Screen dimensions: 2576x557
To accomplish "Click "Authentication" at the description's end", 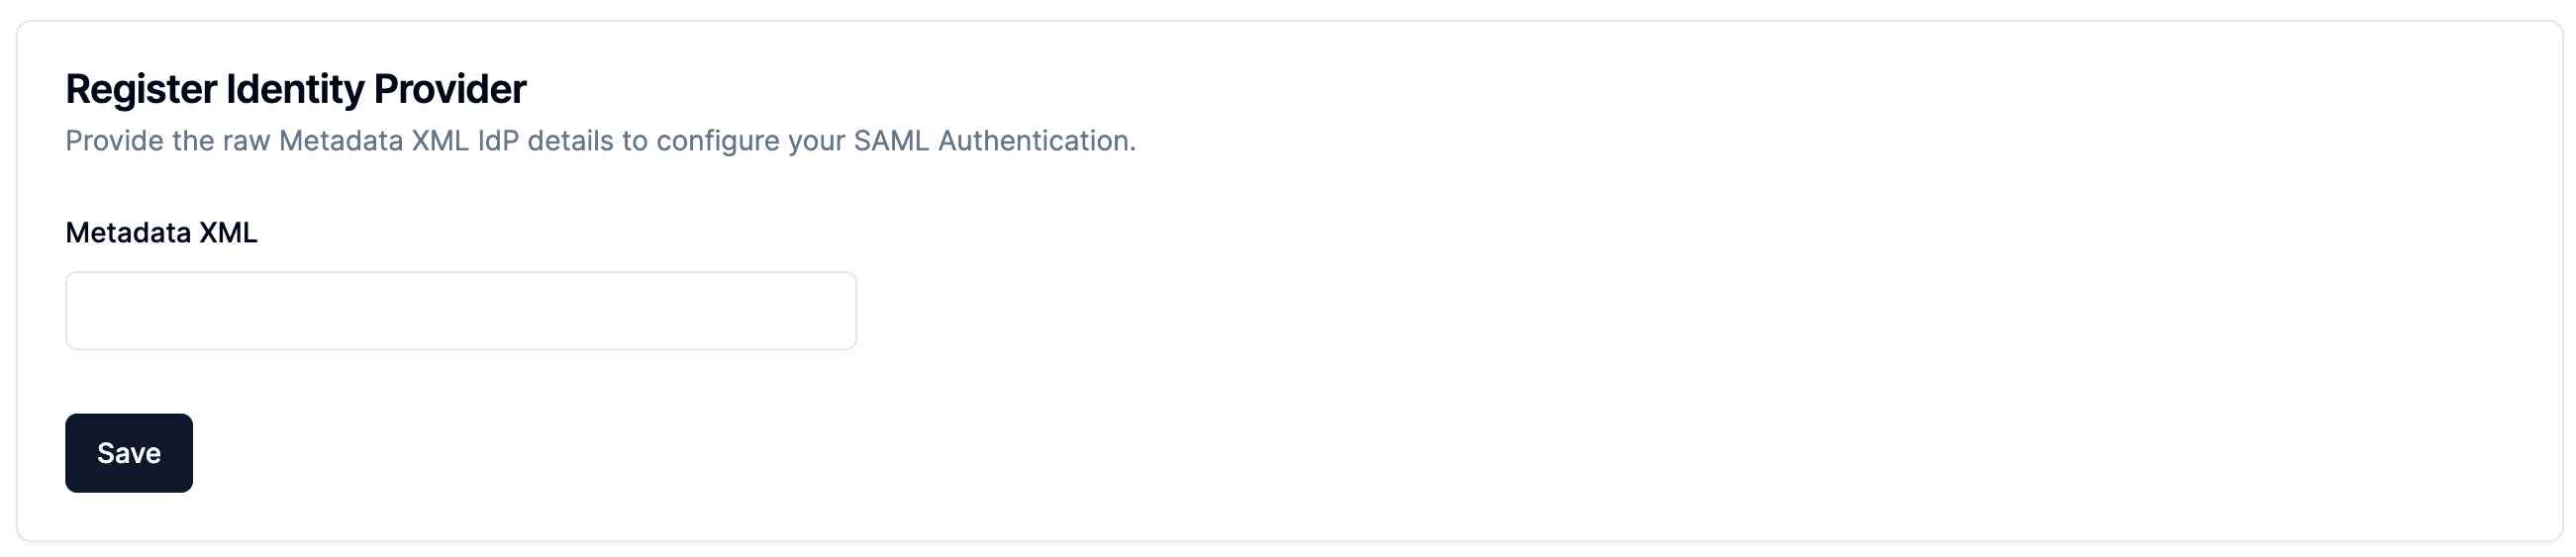I will [x=1036, y=141].
